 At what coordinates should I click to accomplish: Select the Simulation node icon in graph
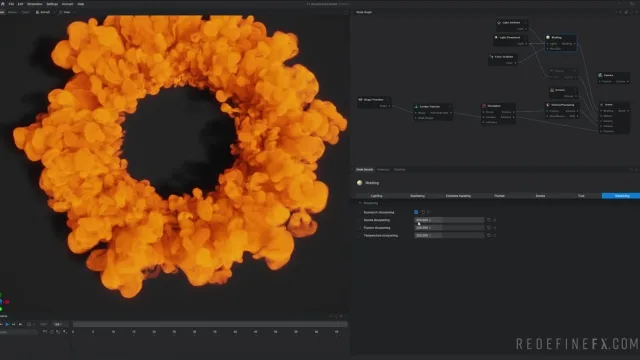coord(484,106)
